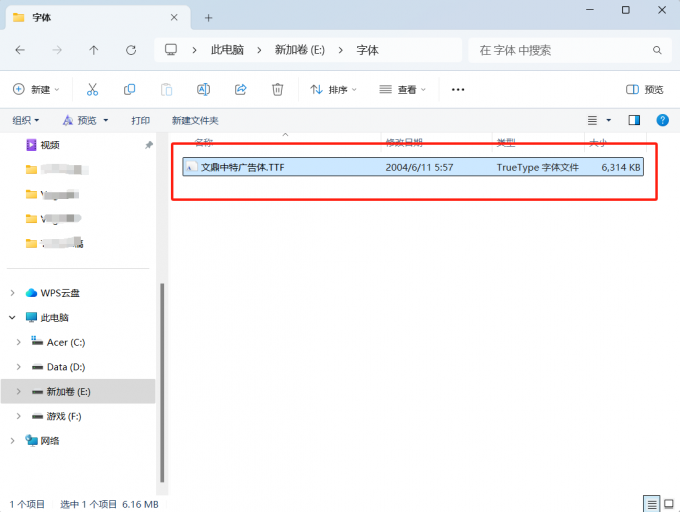Select the file 文鼎中特广告体.TTF
This screenshot has width=680, height=512.
click(413, 167)
